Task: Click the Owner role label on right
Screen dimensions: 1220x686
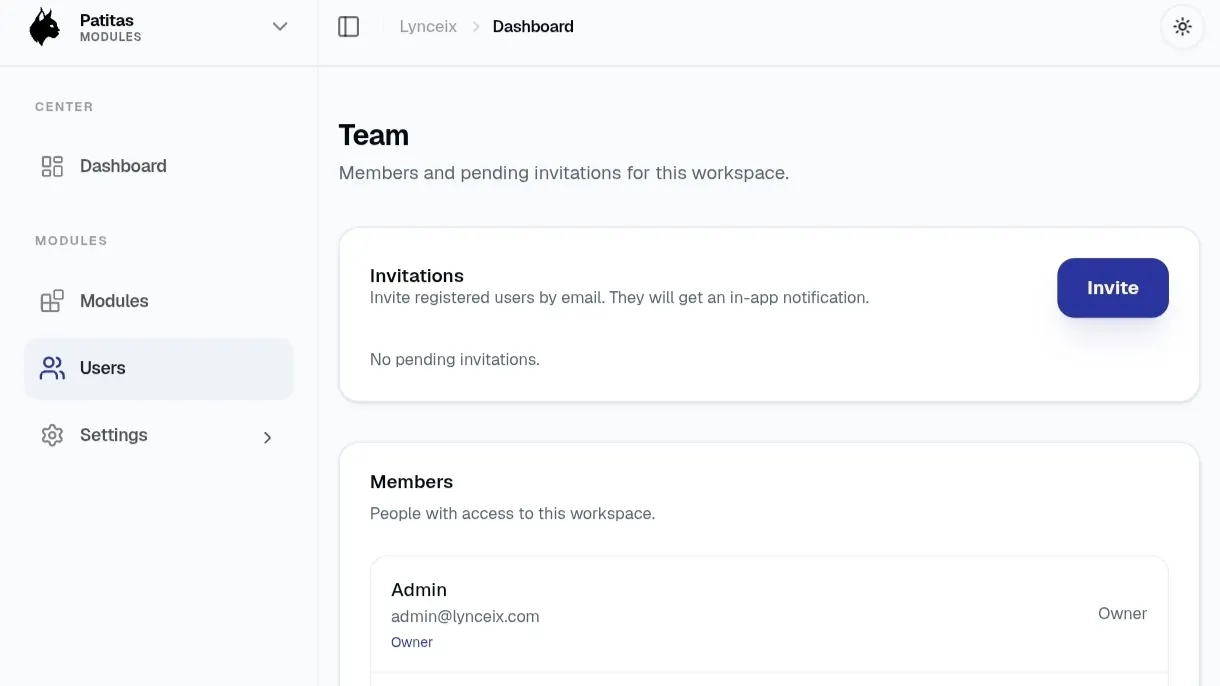Action: click(1122, 614)
